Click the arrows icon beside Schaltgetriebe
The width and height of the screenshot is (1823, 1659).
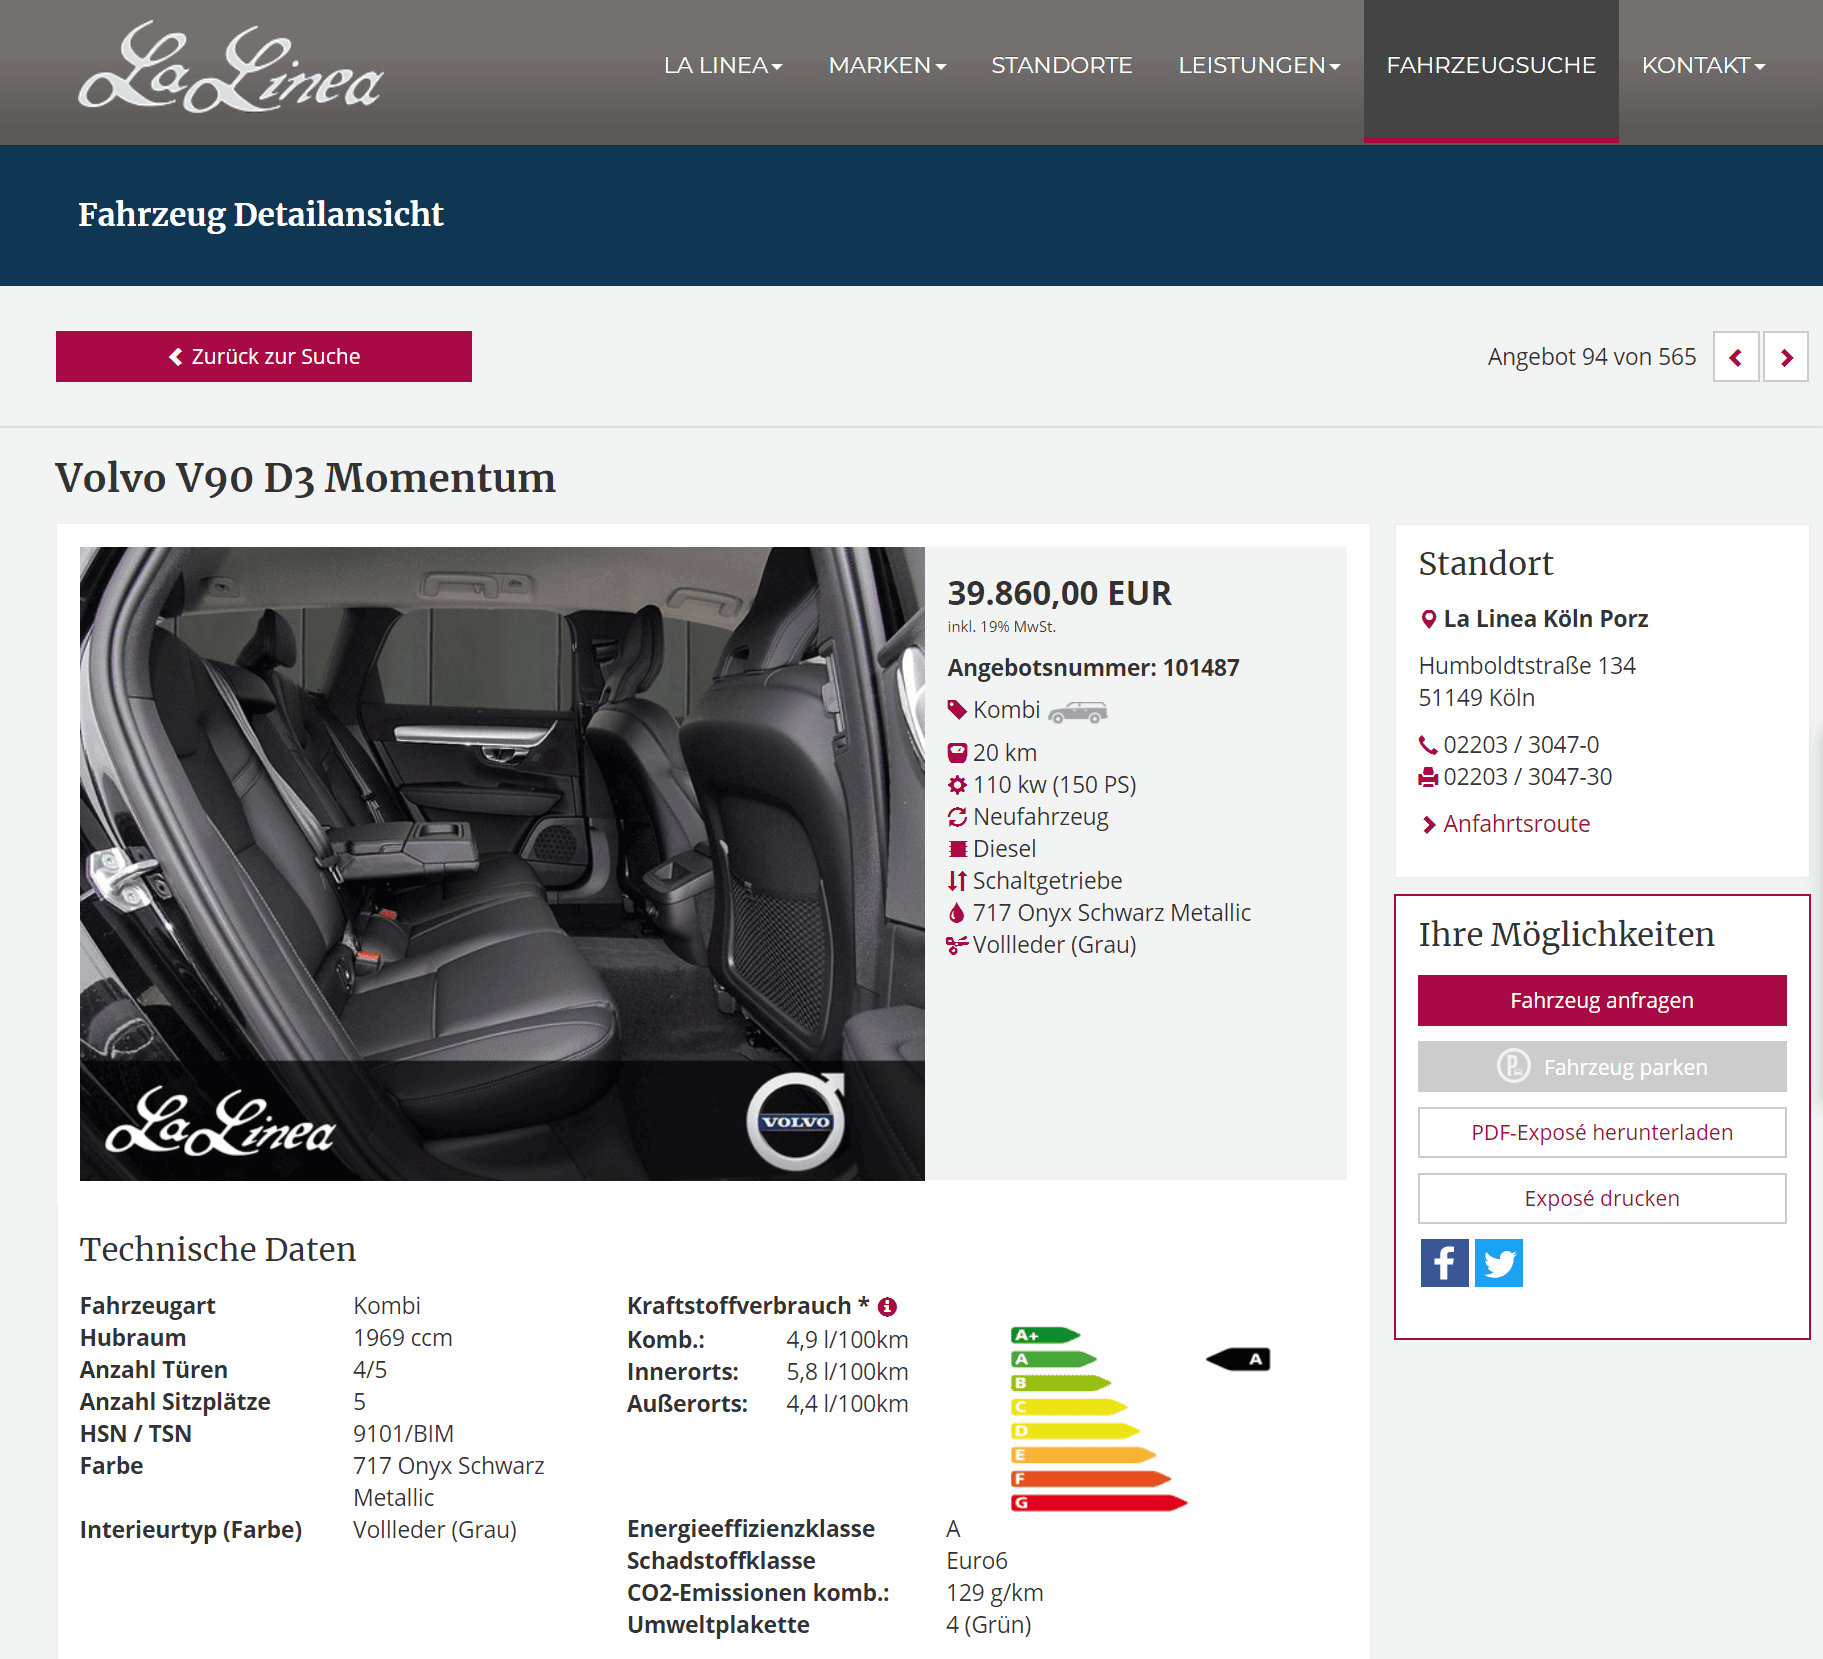point(957,881)
